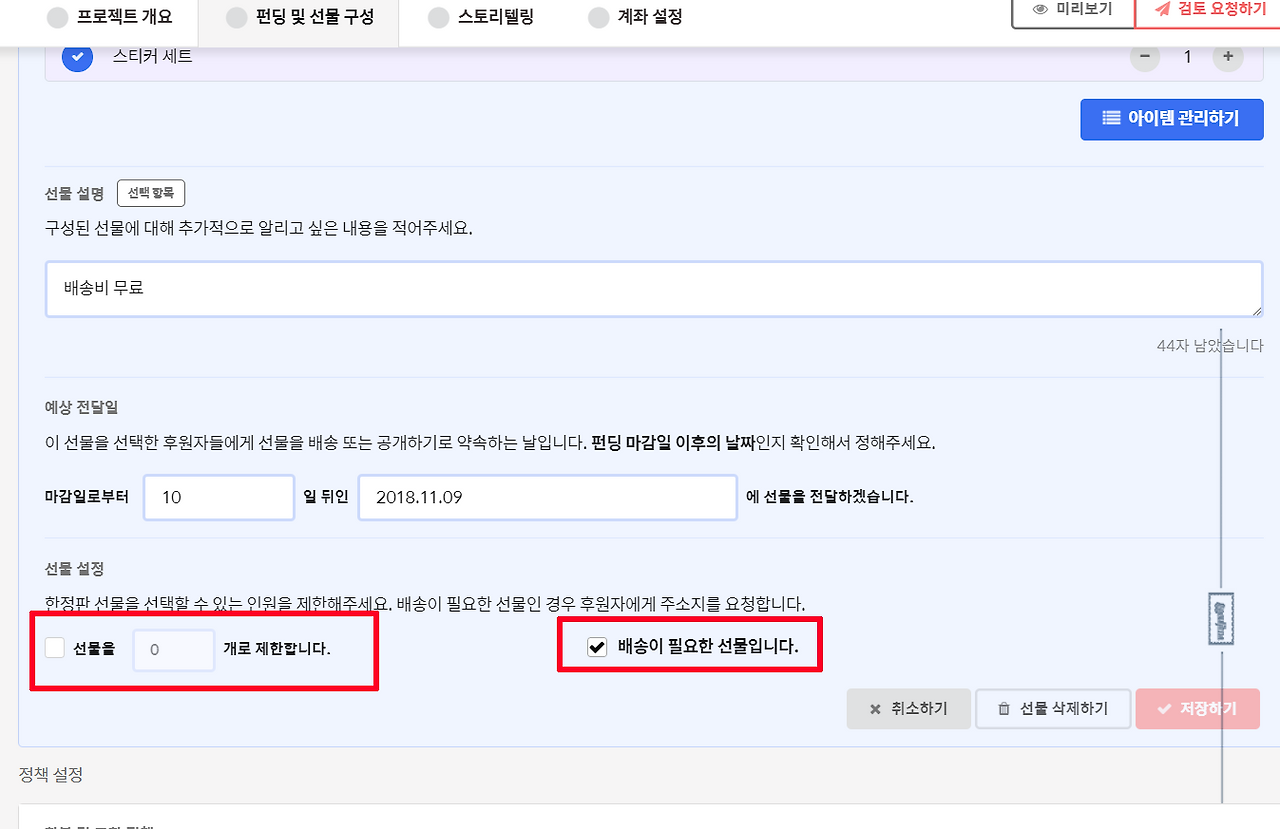Uncheck the 스티커 세트 item selection circle
This screenshot has width=1280, height=829.
pyautogui.click(x=78, y=57)
